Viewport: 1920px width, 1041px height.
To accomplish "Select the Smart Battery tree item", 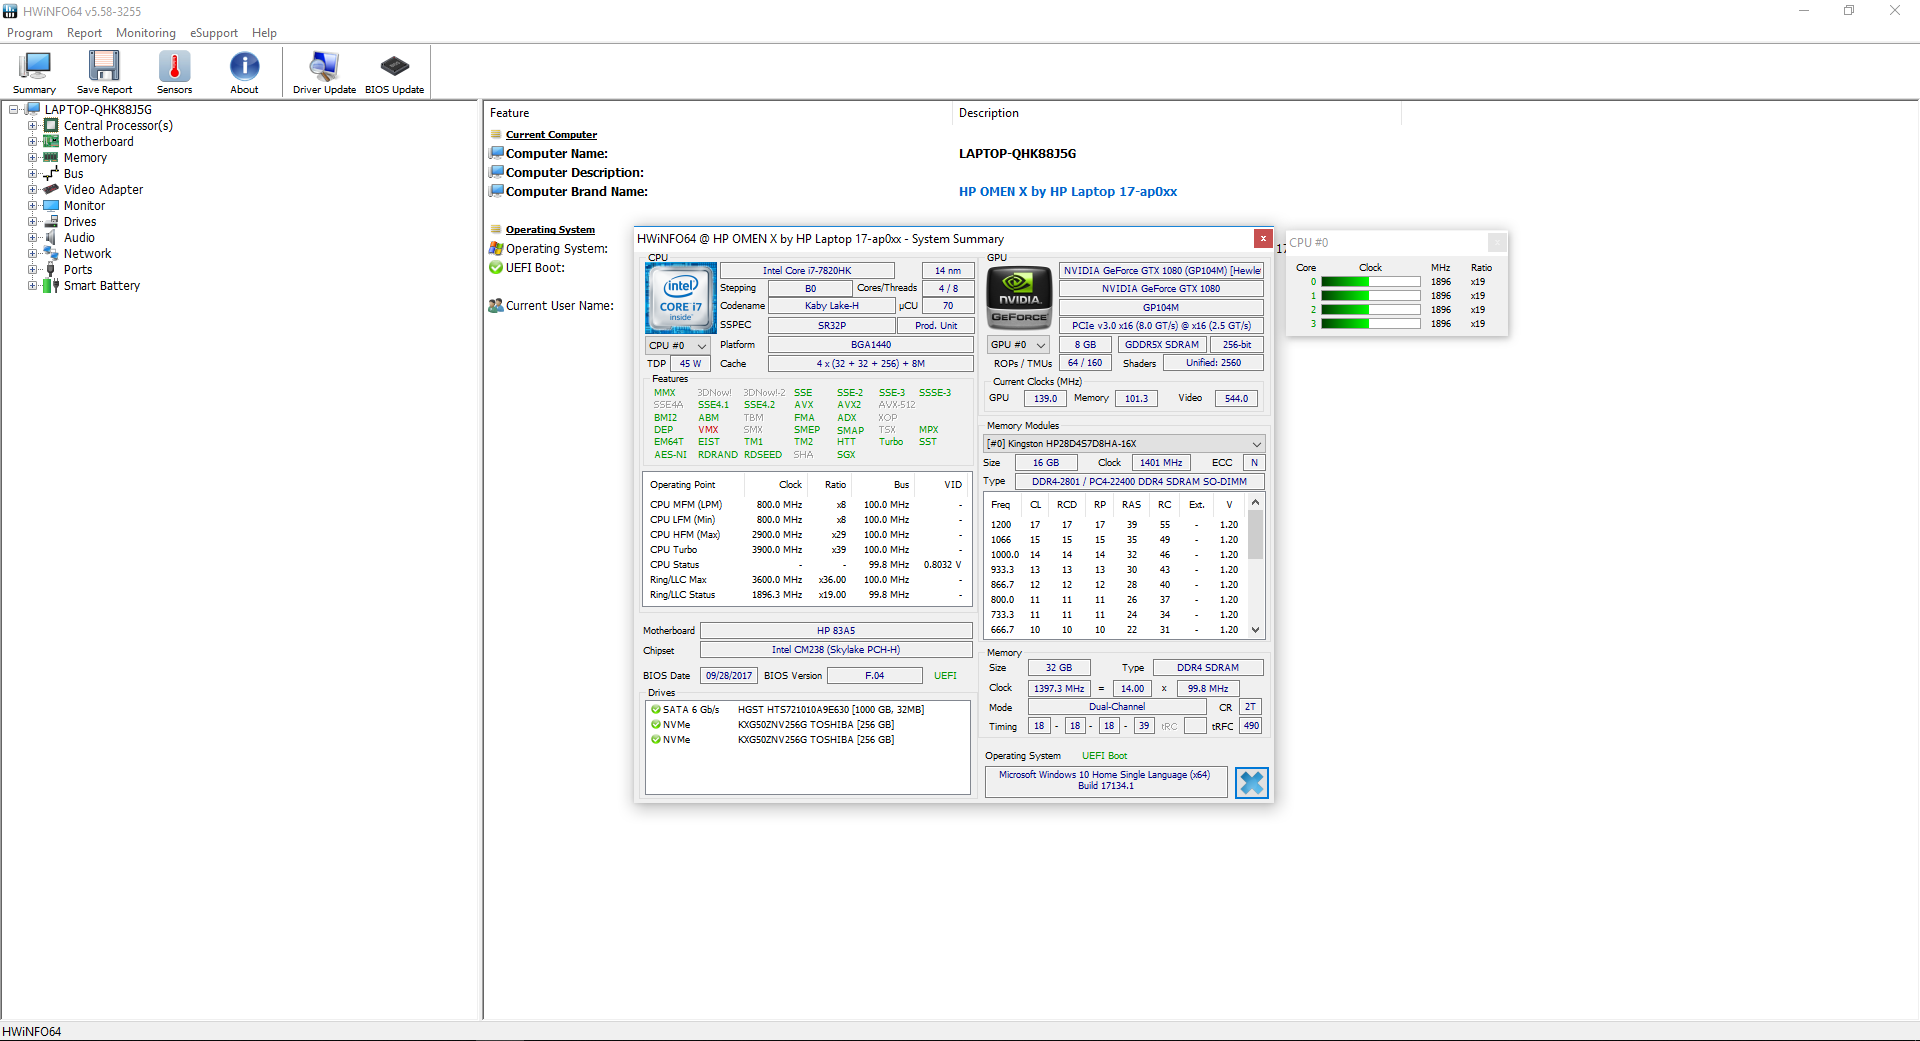I will click(x=102, y=286).
